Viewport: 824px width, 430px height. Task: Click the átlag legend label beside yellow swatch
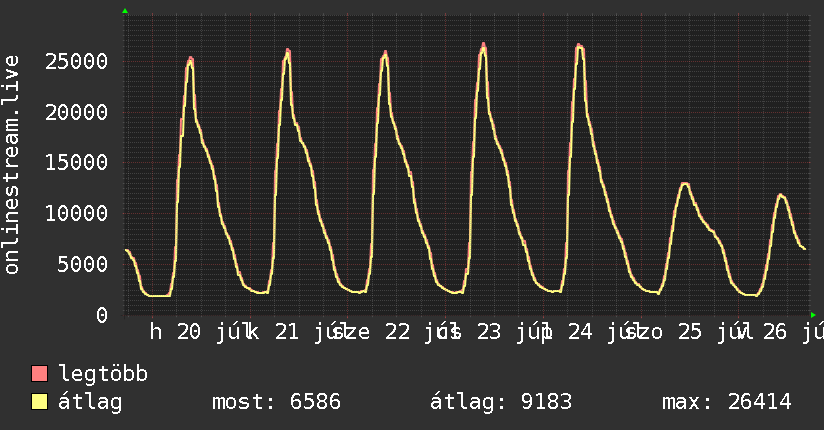(x=90, y=402)
